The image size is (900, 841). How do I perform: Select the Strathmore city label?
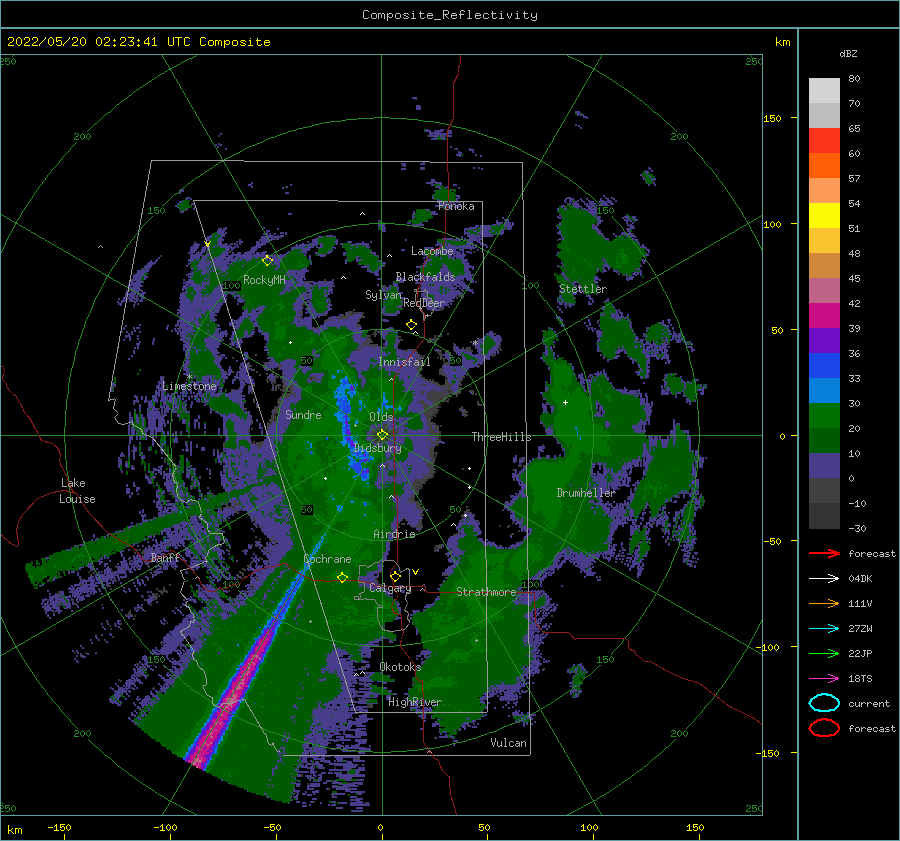click(486, 592)
